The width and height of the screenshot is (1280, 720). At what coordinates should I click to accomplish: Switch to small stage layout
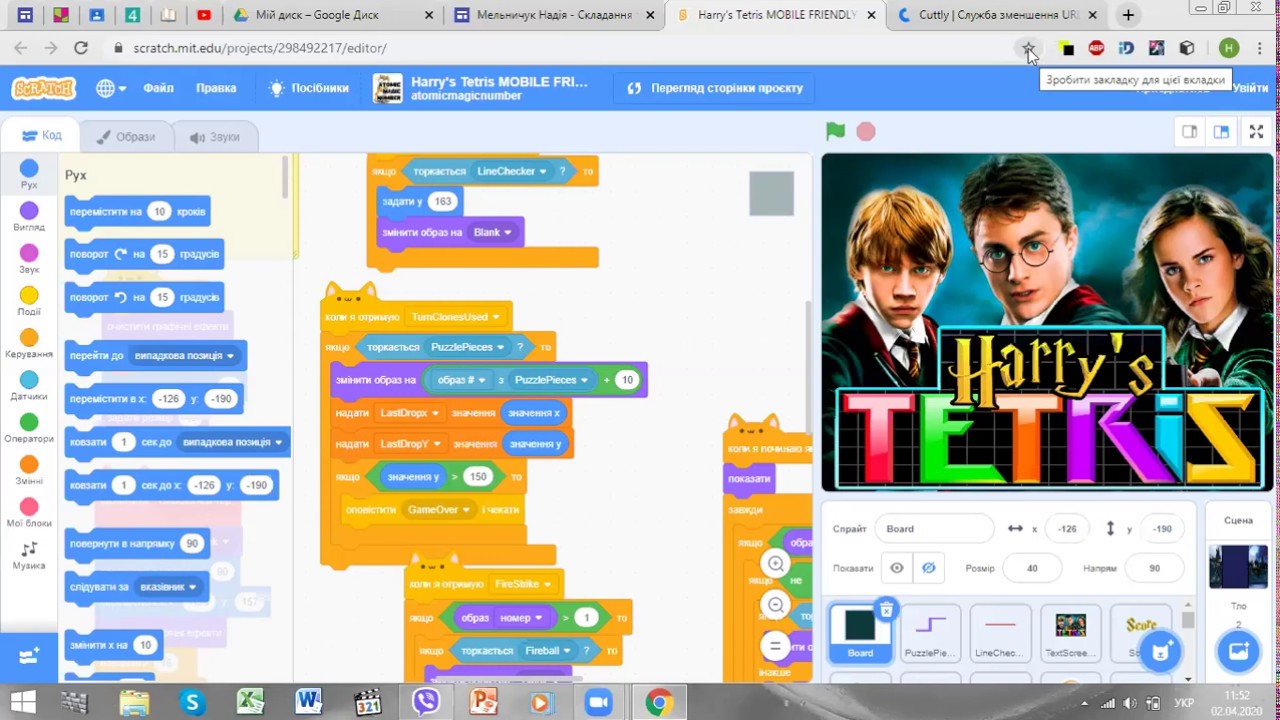click(x=1189, y=131)
